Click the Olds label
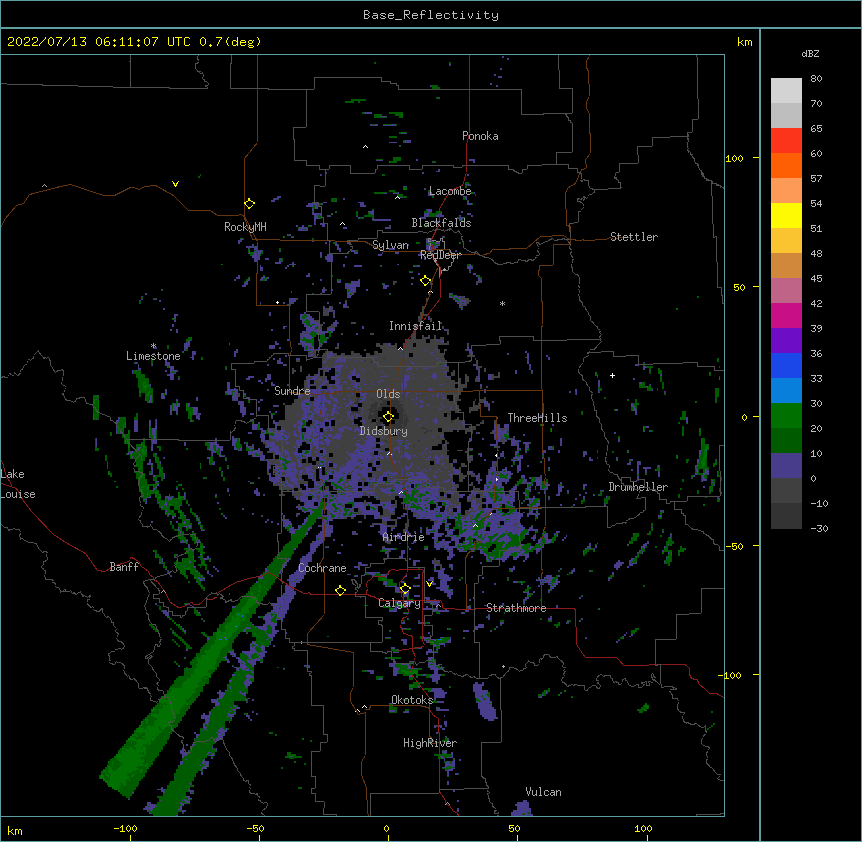This screenshot has width=862, height=842. [388, 394]
